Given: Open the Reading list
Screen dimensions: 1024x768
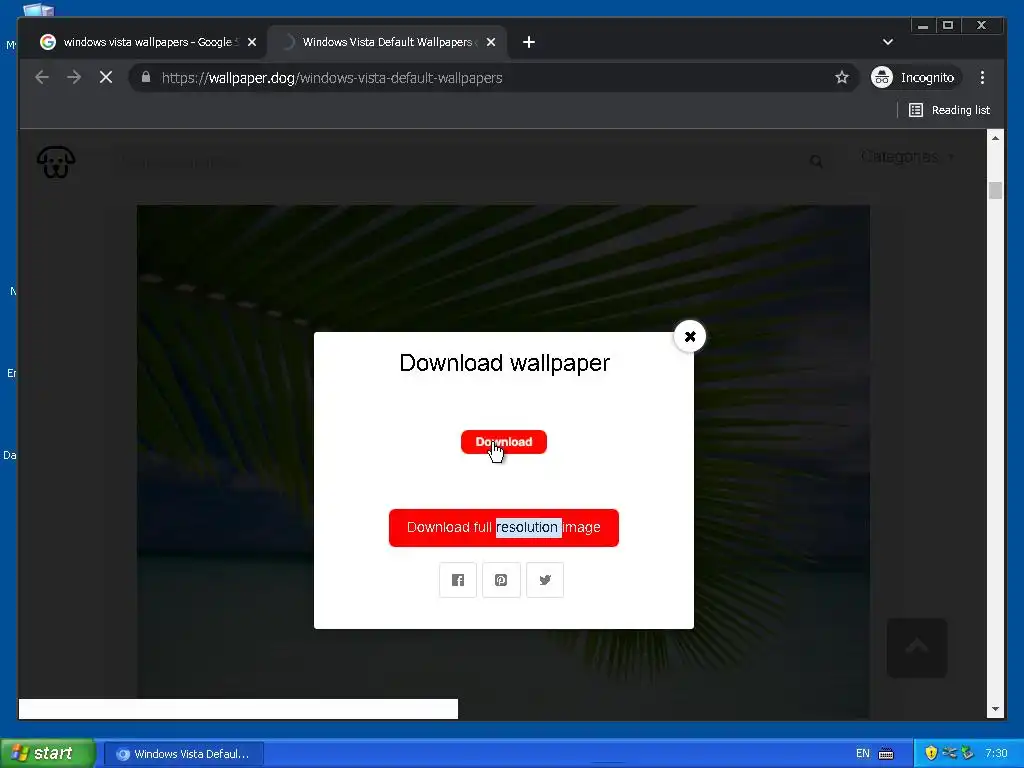Looking at the screenshot, I should (x=950, y=110).
